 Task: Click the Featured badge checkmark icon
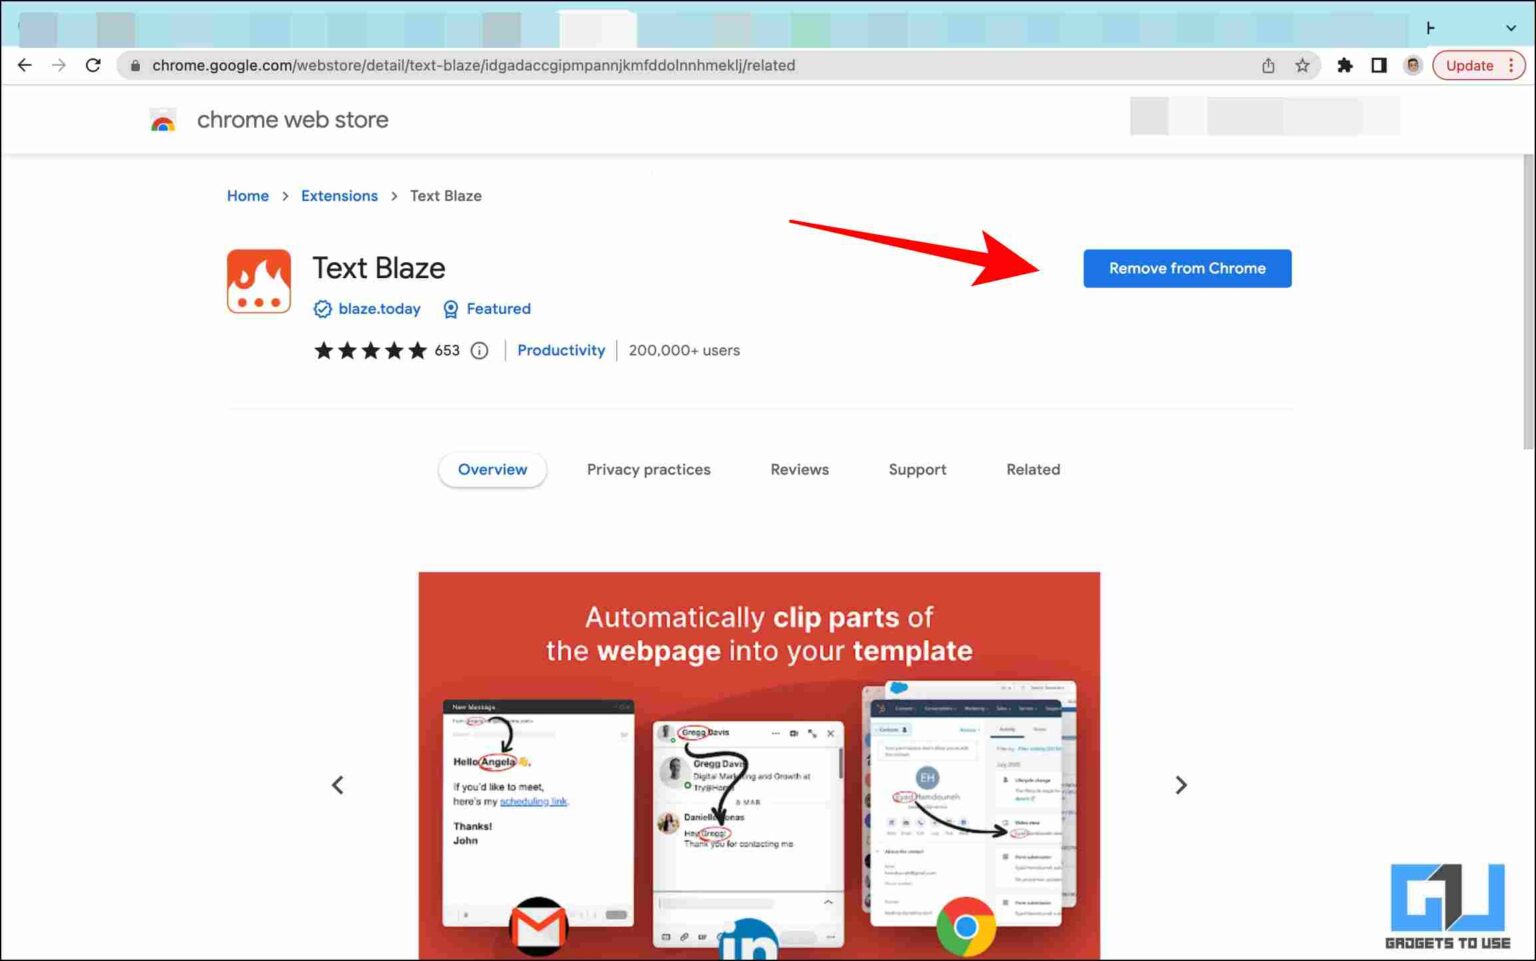click(x=451, y=309)
